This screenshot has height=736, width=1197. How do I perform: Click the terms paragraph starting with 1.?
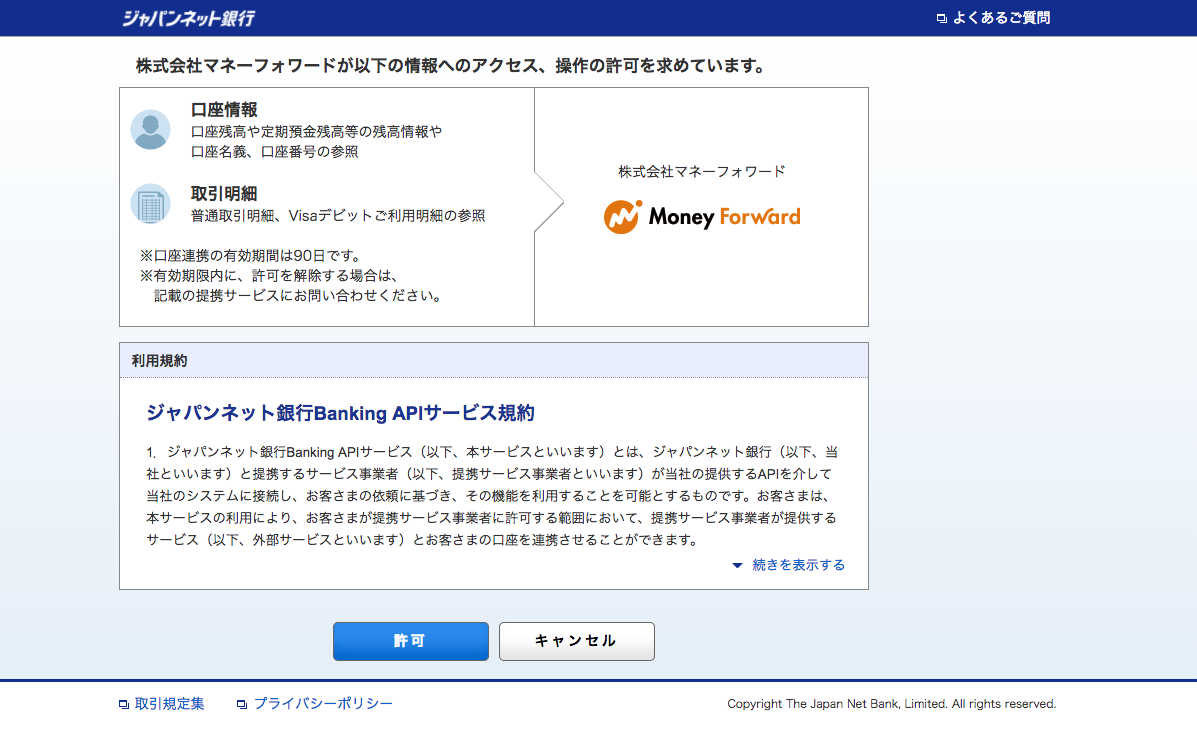(x=492, y=496)
